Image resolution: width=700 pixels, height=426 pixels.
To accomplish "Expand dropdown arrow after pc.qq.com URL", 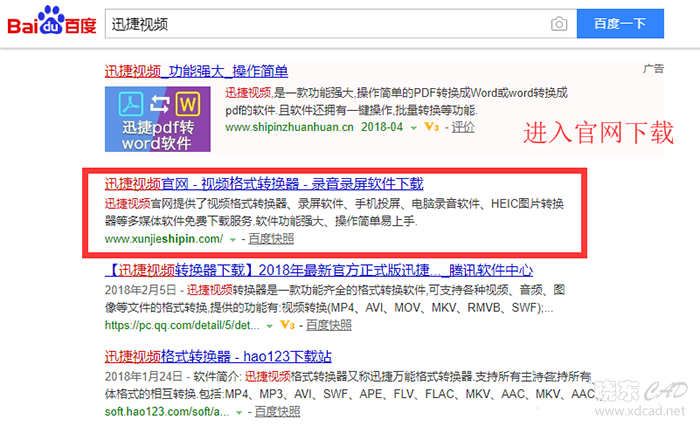I will coord(269,326).
